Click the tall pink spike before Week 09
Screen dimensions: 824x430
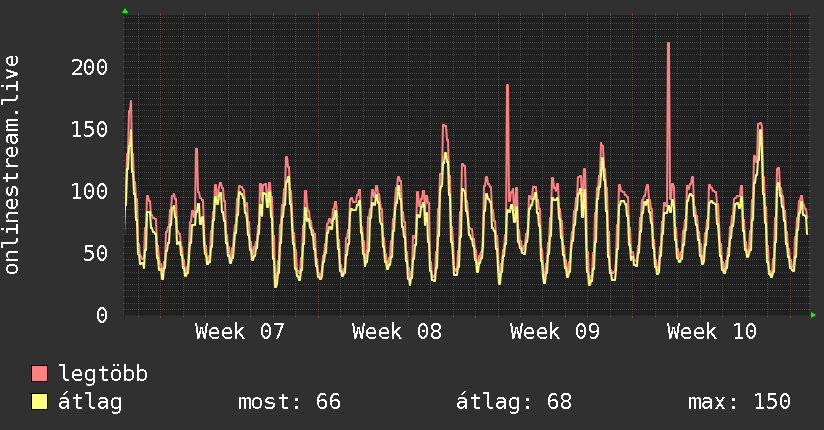coord(508,142)
